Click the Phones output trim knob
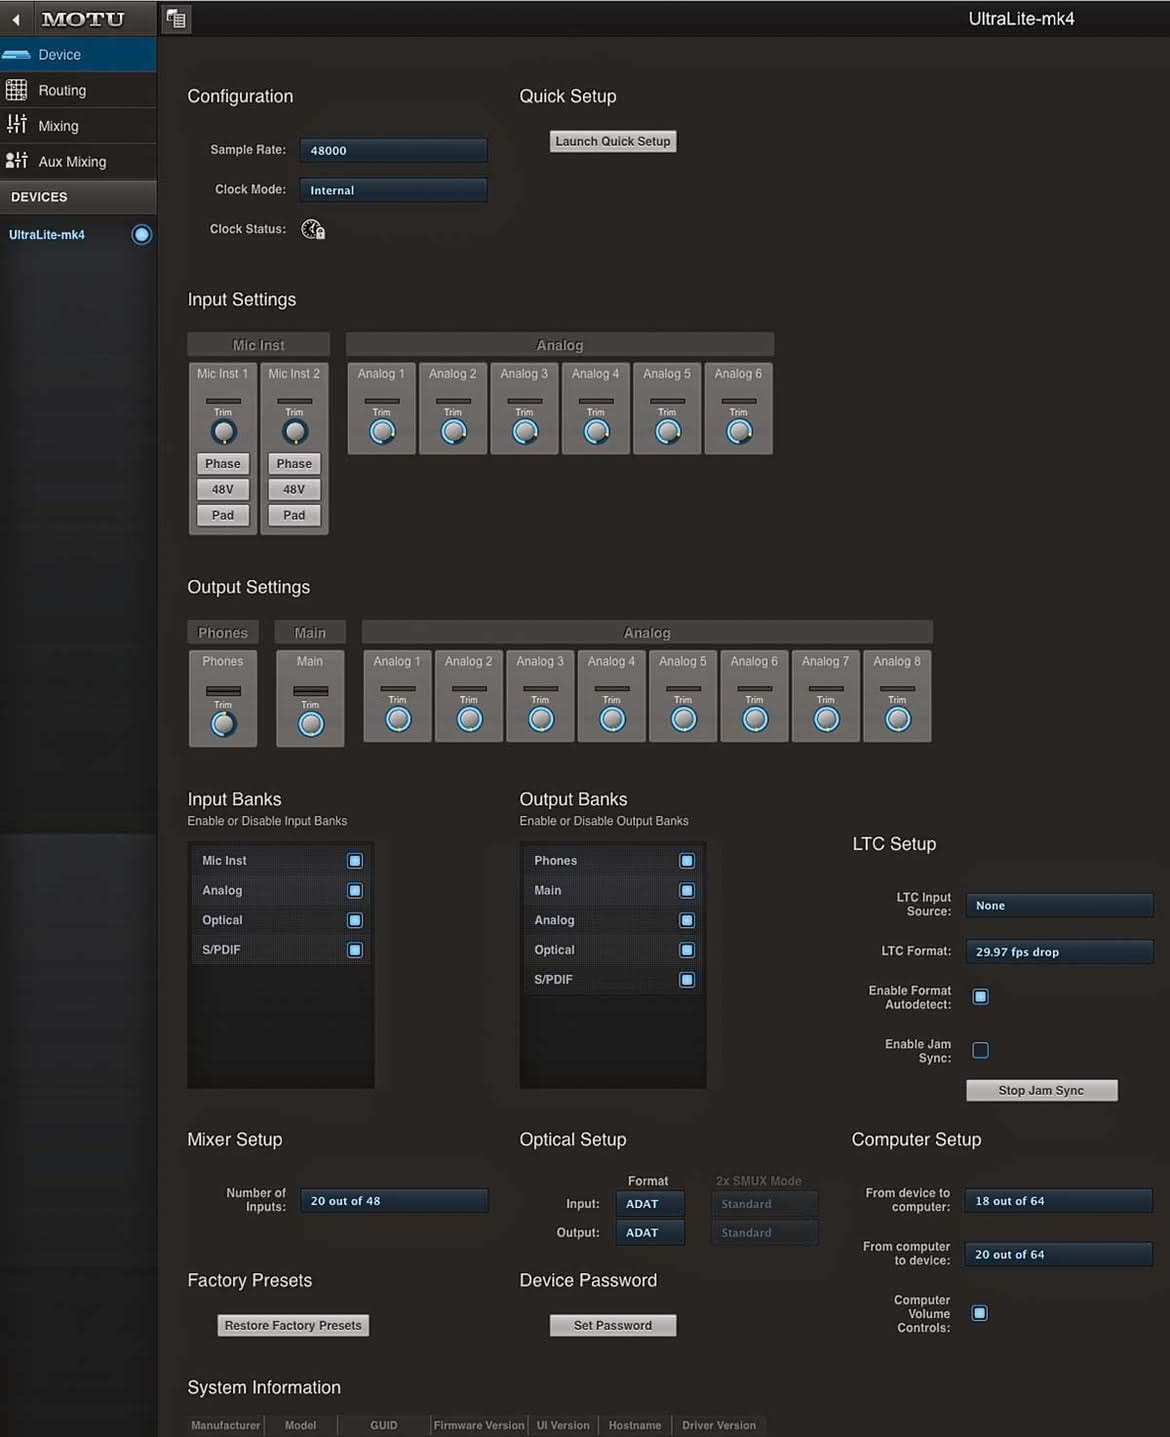The height and width of the screenshot is (1437, 1170). coord(223,724)
